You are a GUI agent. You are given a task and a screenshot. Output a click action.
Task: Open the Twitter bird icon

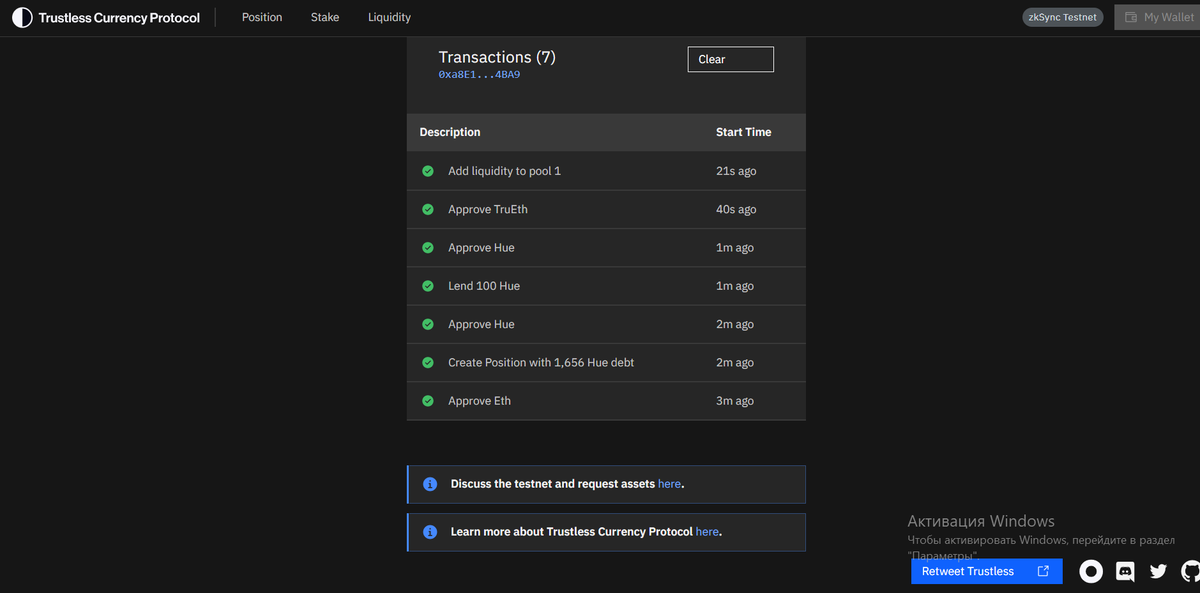point(1157,571)
